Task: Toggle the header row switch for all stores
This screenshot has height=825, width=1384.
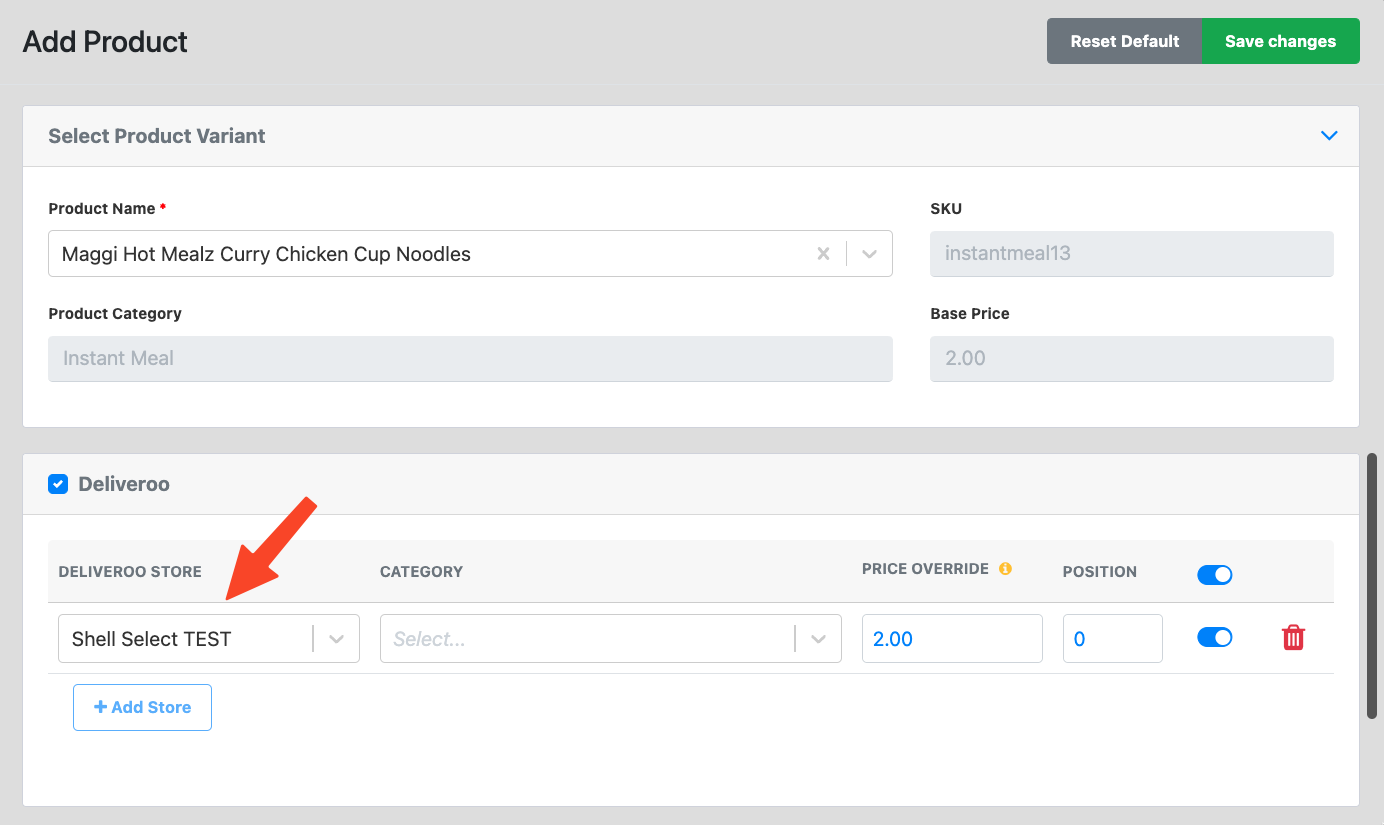Action: [x=1215, y=574]
